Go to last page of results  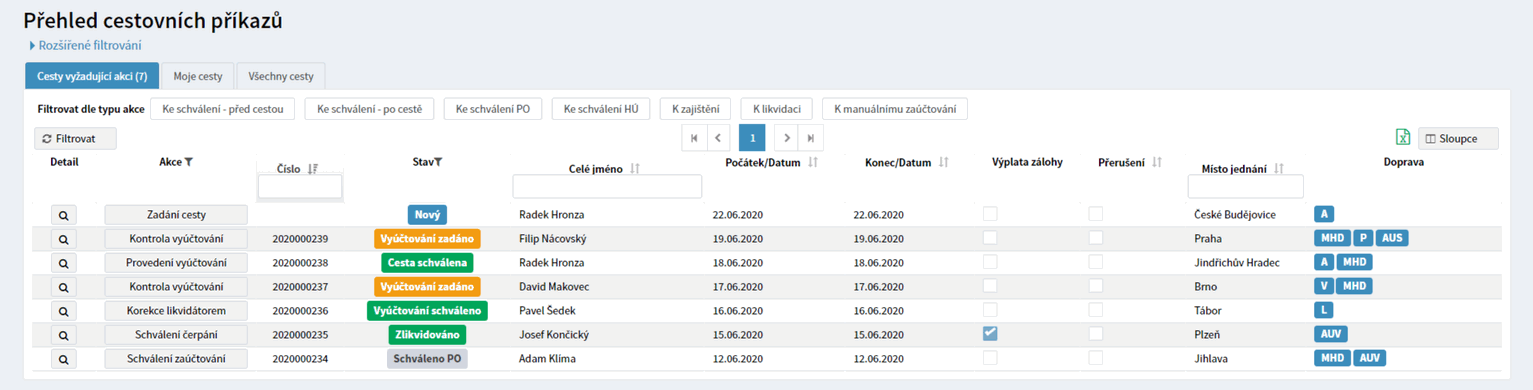[x=811, y=138]
